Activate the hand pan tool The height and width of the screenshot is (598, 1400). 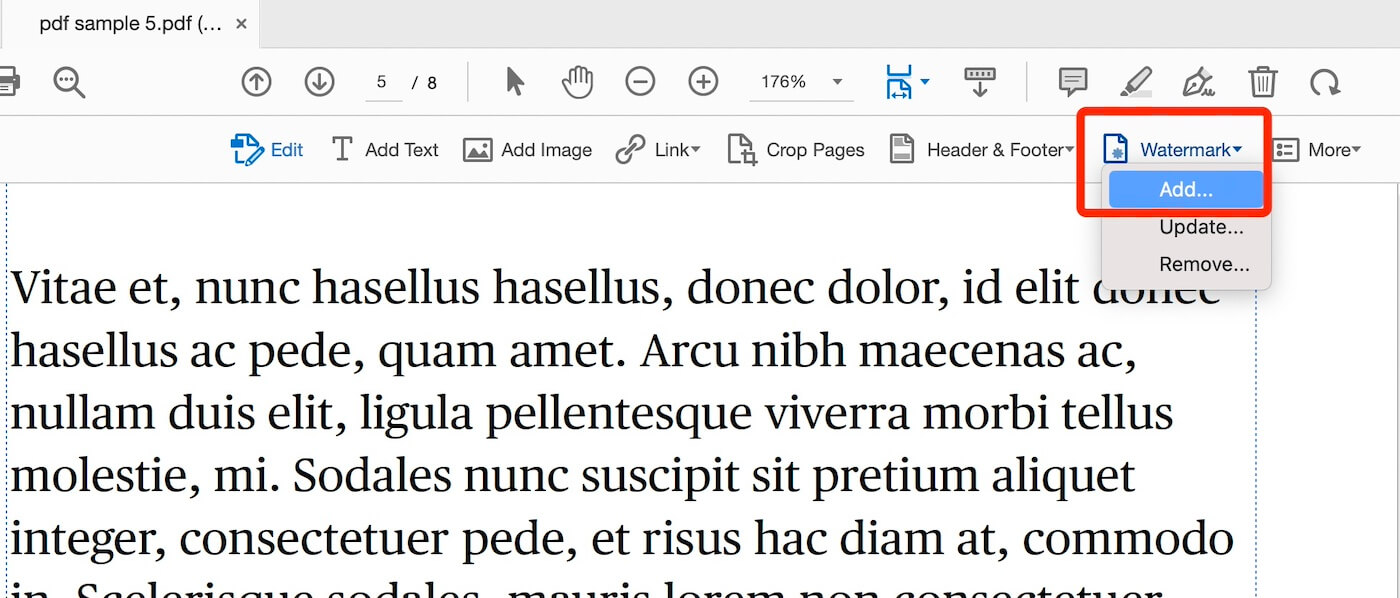point(577,82)
